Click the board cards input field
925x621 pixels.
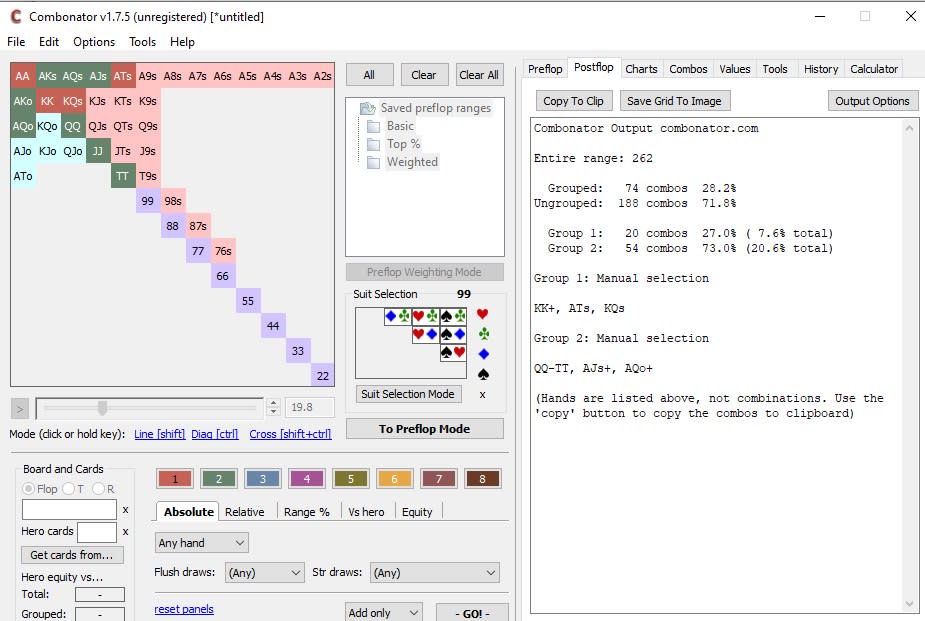[x=70, y=510]
